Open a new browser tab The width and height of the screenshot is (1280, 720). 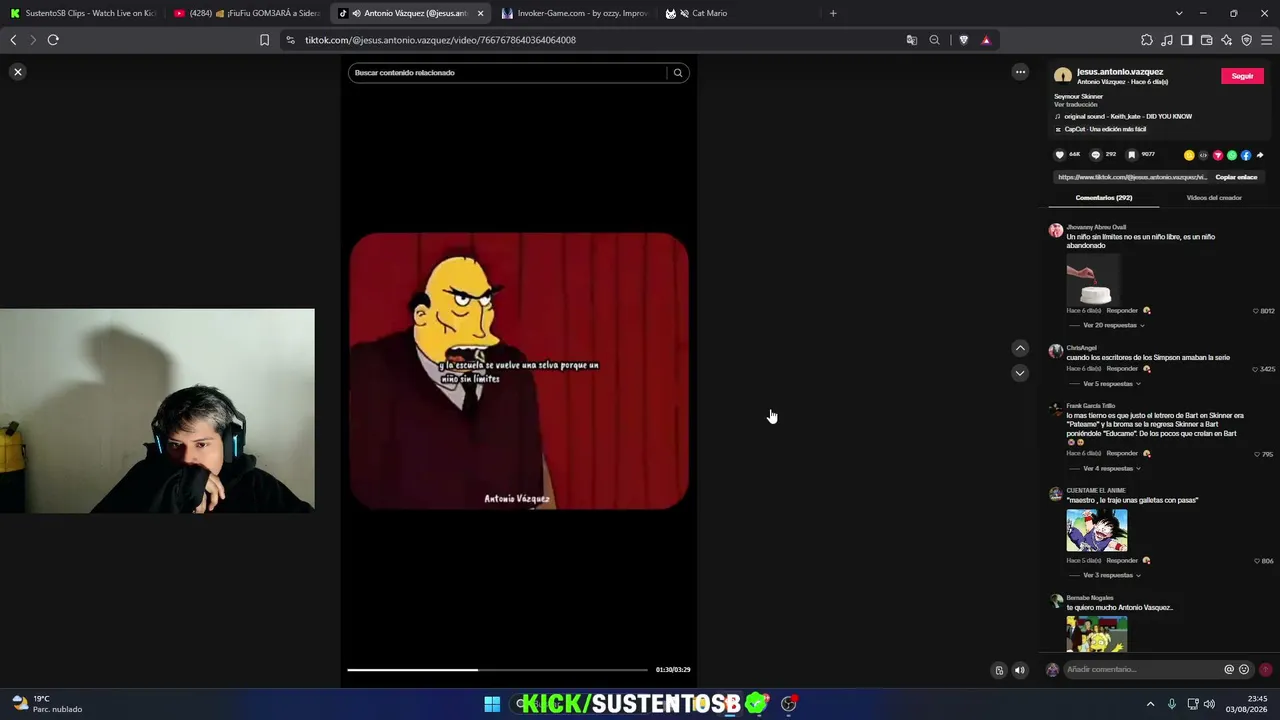pyautogui.click(x=833, y=13)
